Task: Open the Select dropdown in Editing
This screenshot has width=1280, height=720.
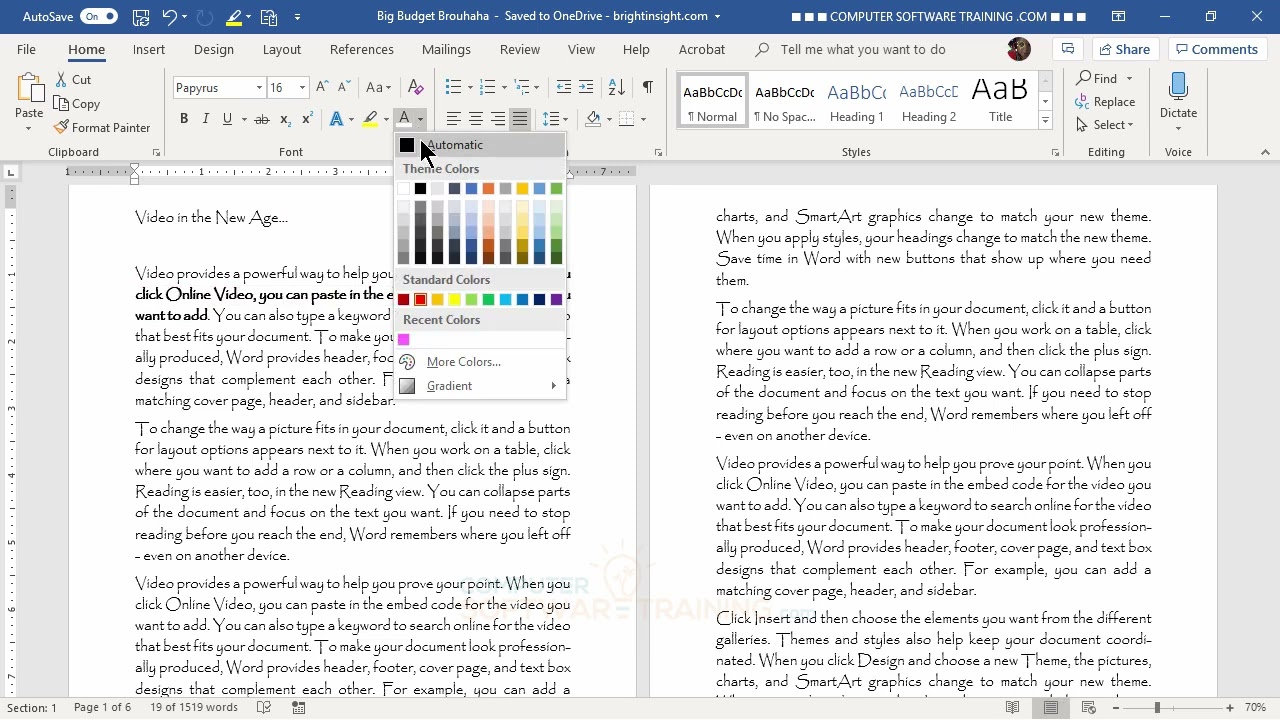Action: click(x=1105, y=125)
